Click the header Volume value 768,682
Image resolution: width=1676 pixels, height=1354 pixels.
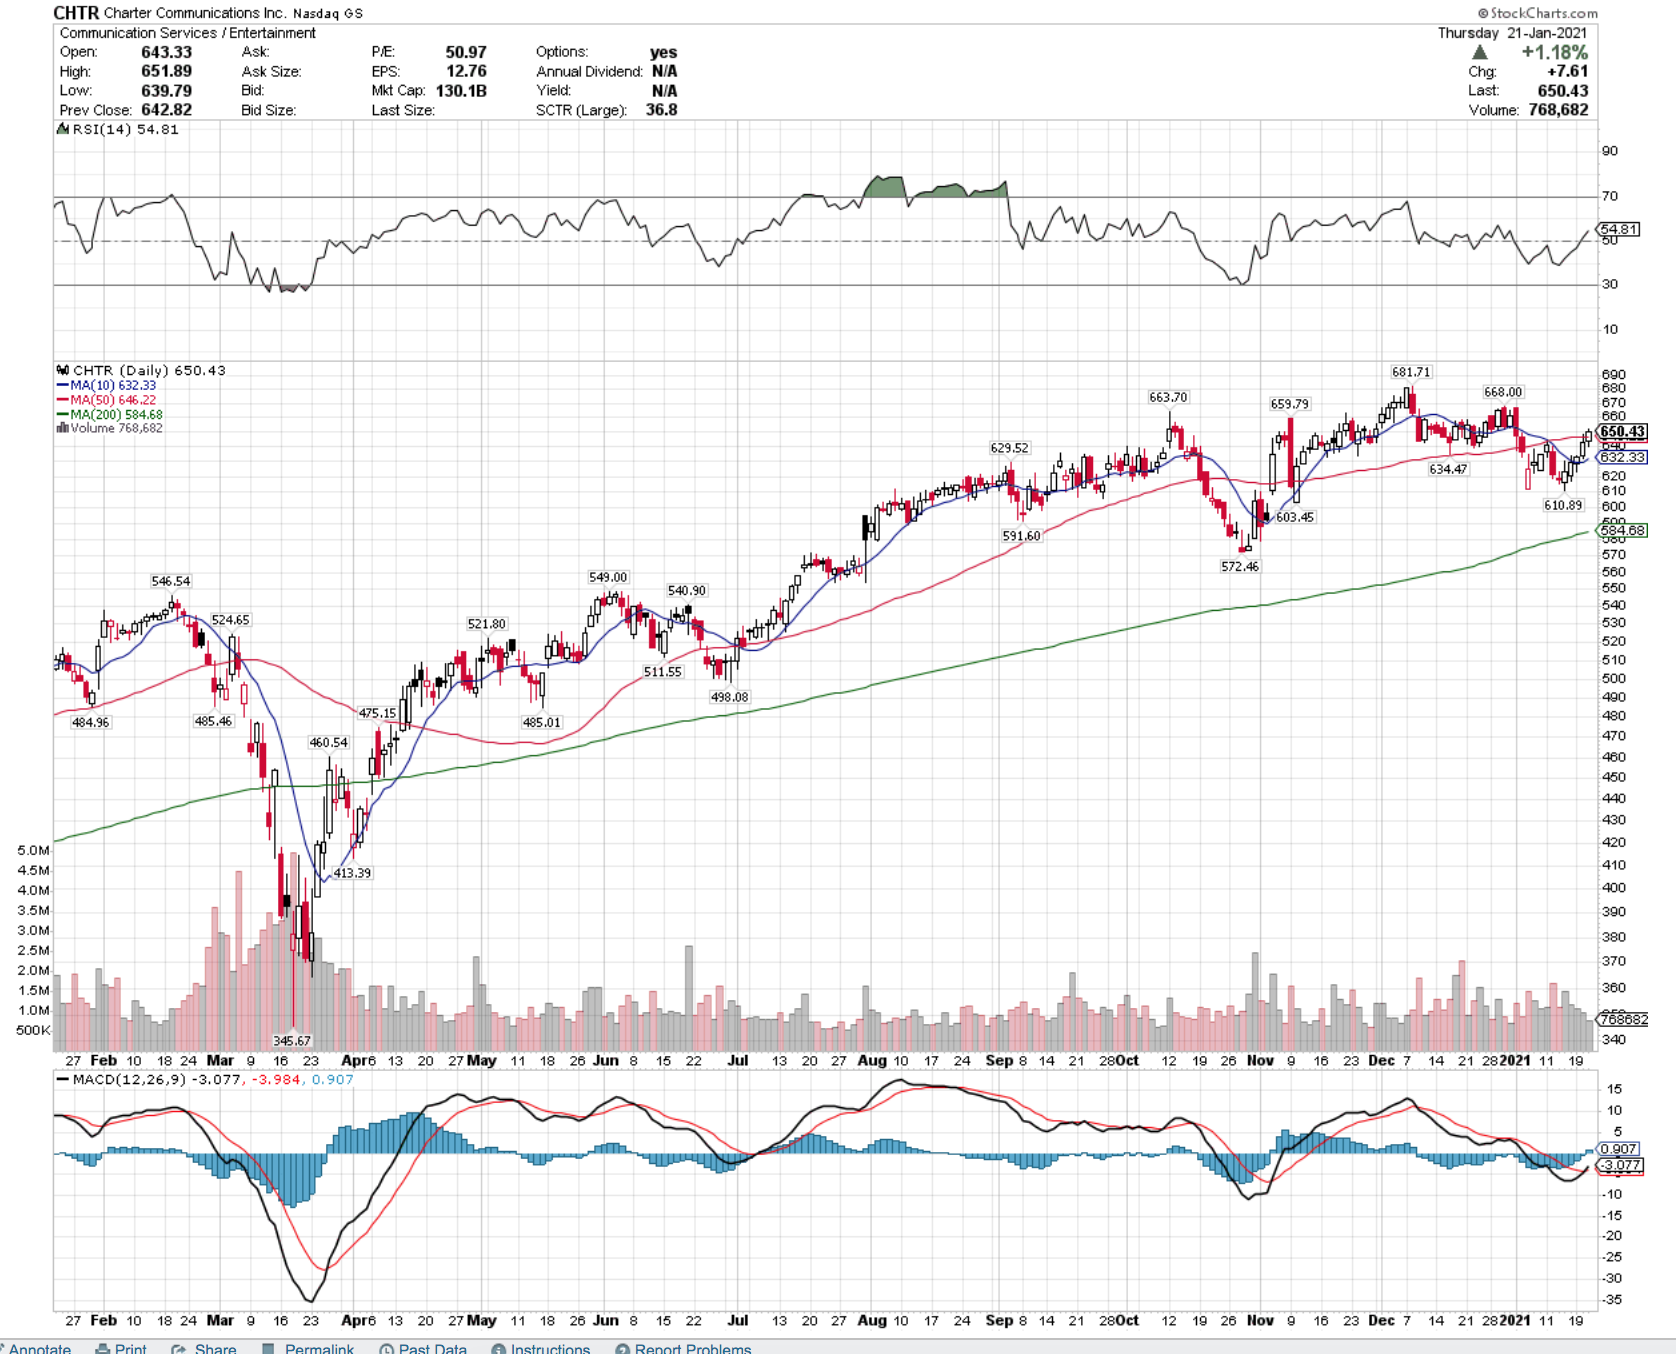tap(1558, 110)
